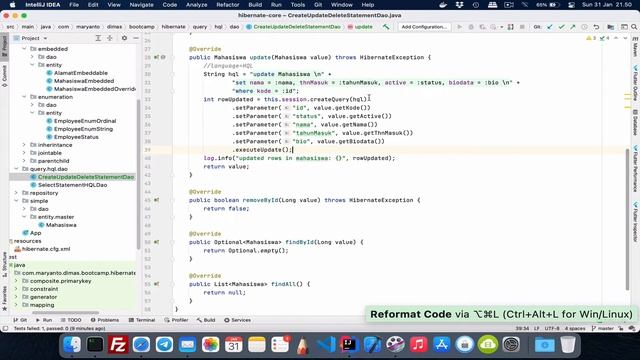Toggle tool window quick access bottom-left icon

pos(5,329)
